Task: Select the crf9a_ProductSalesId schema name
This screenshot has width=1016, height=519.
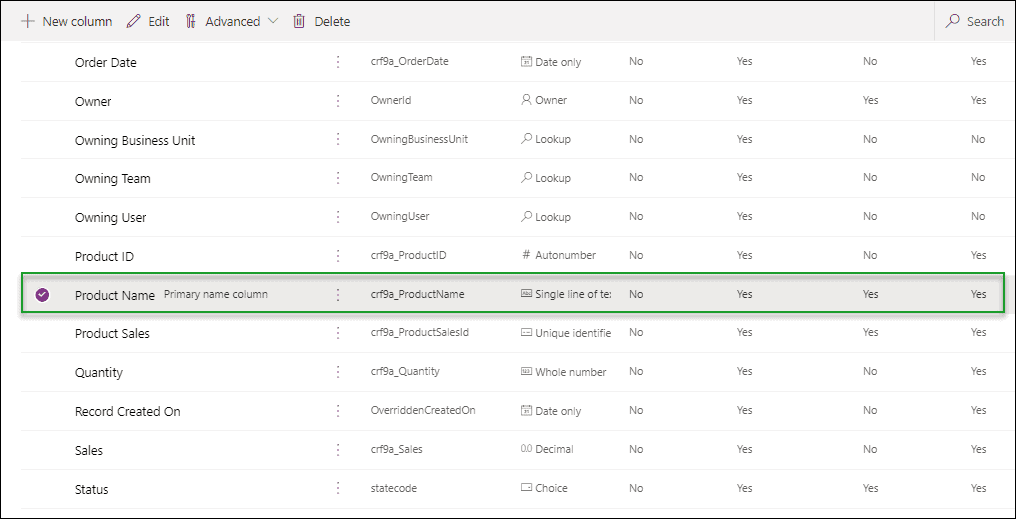Action: pos(420,332)
